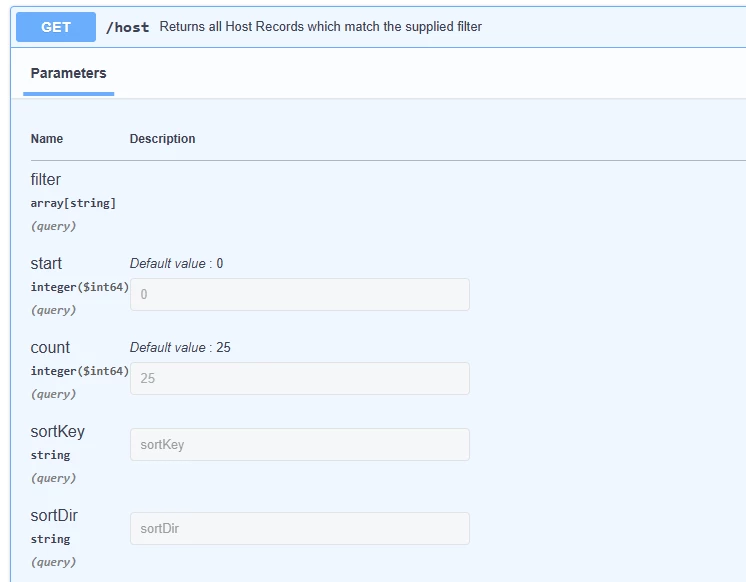Click the Name column header

point(47,138)
